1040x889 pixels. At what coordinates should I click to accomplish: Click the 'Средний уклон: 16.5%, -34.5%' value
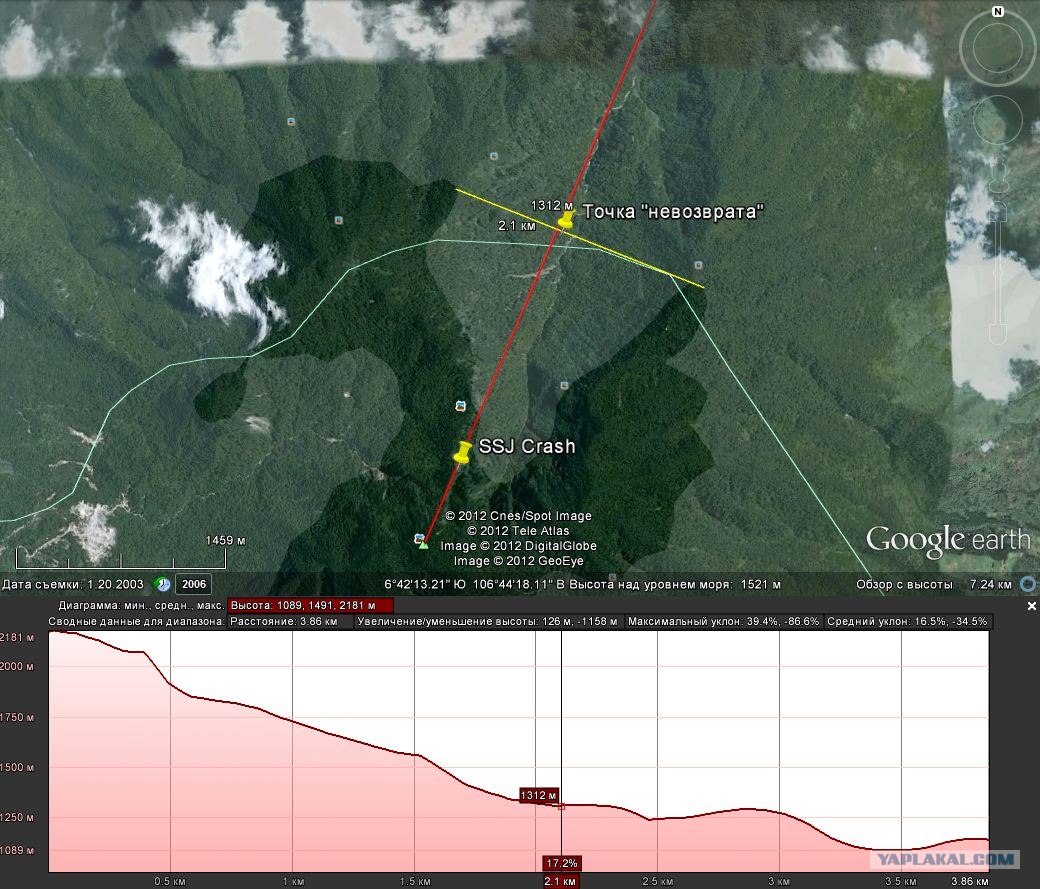[907, 622]
